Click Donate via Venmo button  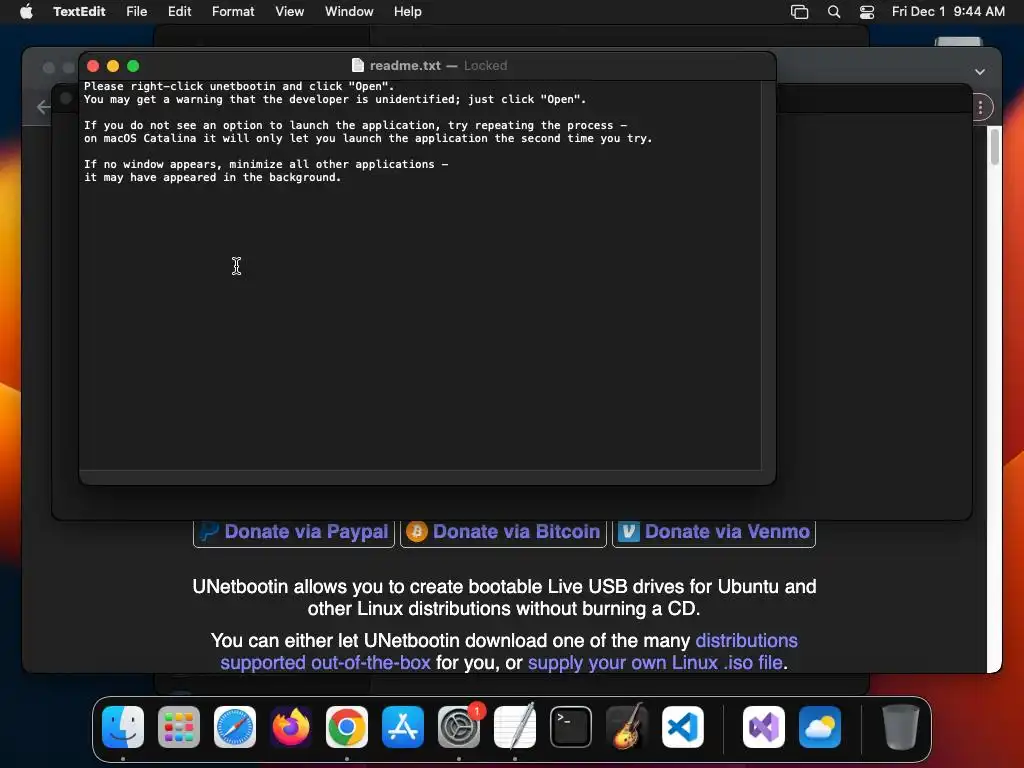tap(714, 532)
